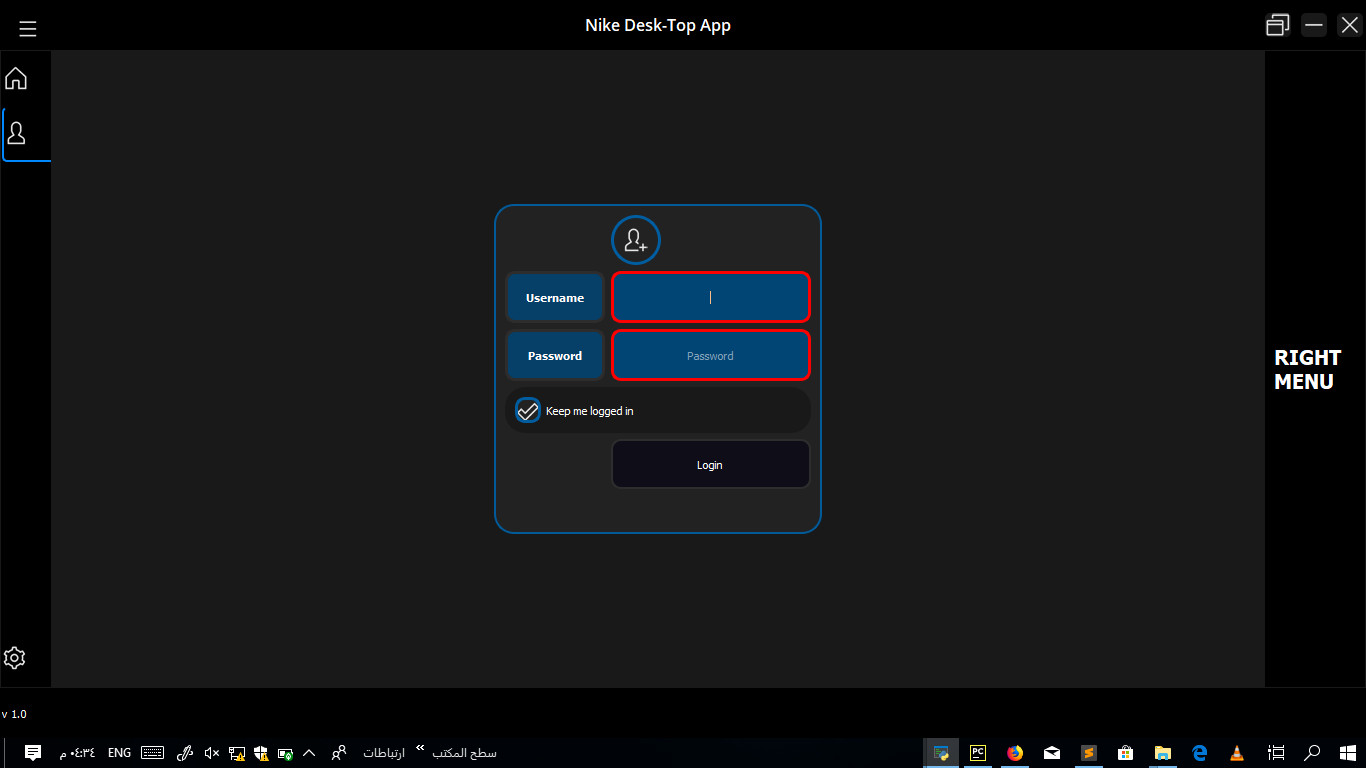The image size is (1366, 768).
Task: Open the Home page from the sidebar
Action: pos(15,78)
